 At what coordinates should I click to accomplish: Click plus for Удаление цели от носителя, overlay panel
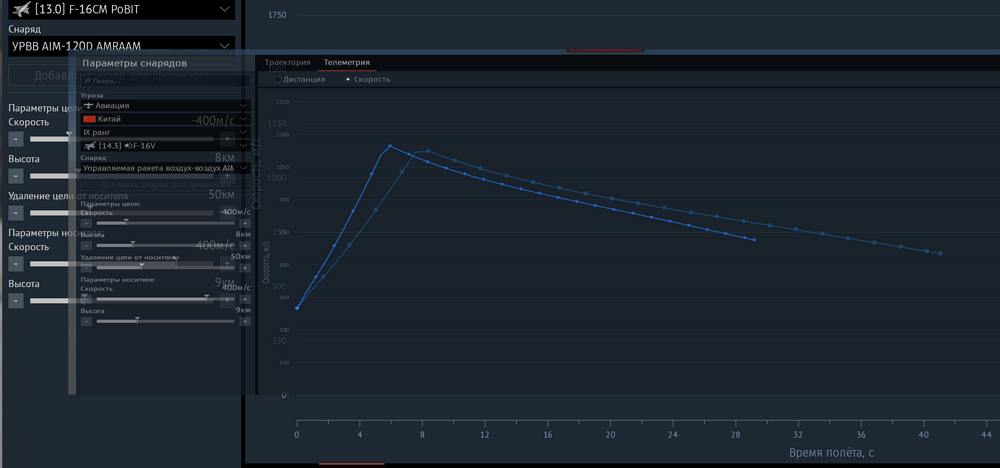244,267
